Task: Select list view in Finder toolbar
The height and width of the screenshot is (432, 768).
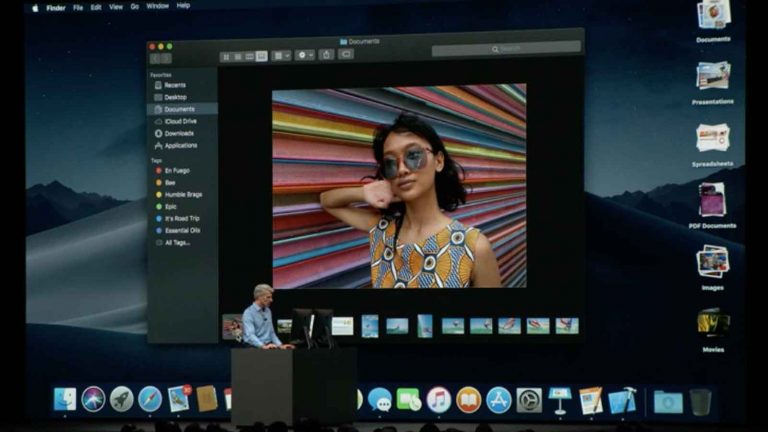Action: (x=237, y=56)
